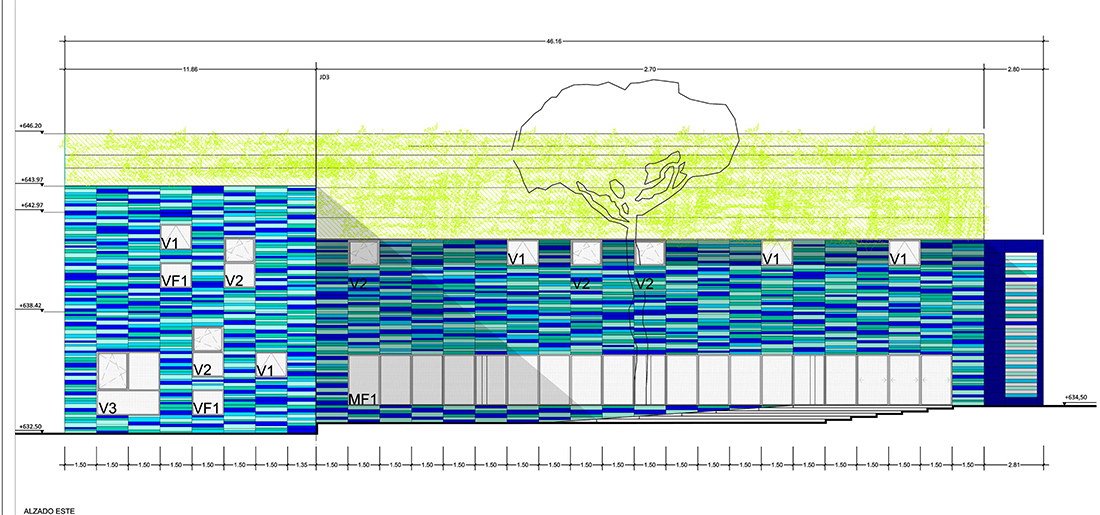This screenshot has height=515, width=1100.
Task: Select the 1.35 bottom dimension segment
Action: 300,465
